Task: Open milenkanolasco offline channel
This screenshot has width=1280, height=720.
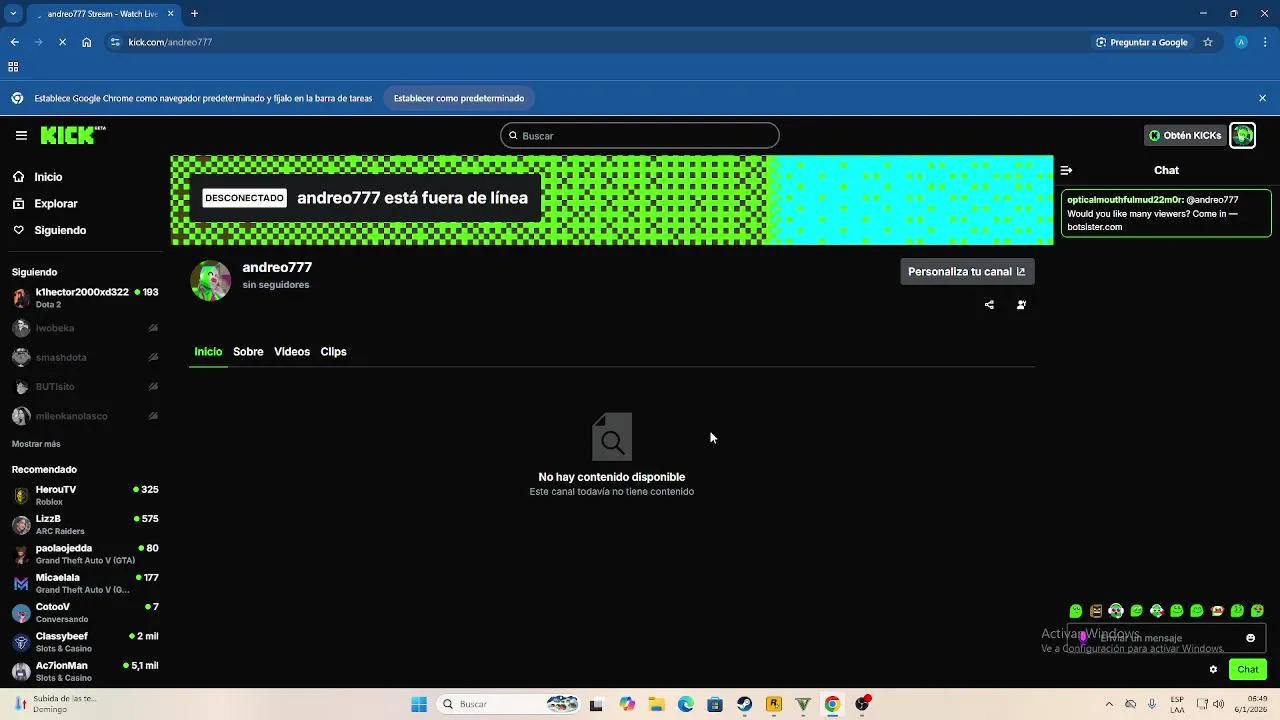Action: pos(85,416)
